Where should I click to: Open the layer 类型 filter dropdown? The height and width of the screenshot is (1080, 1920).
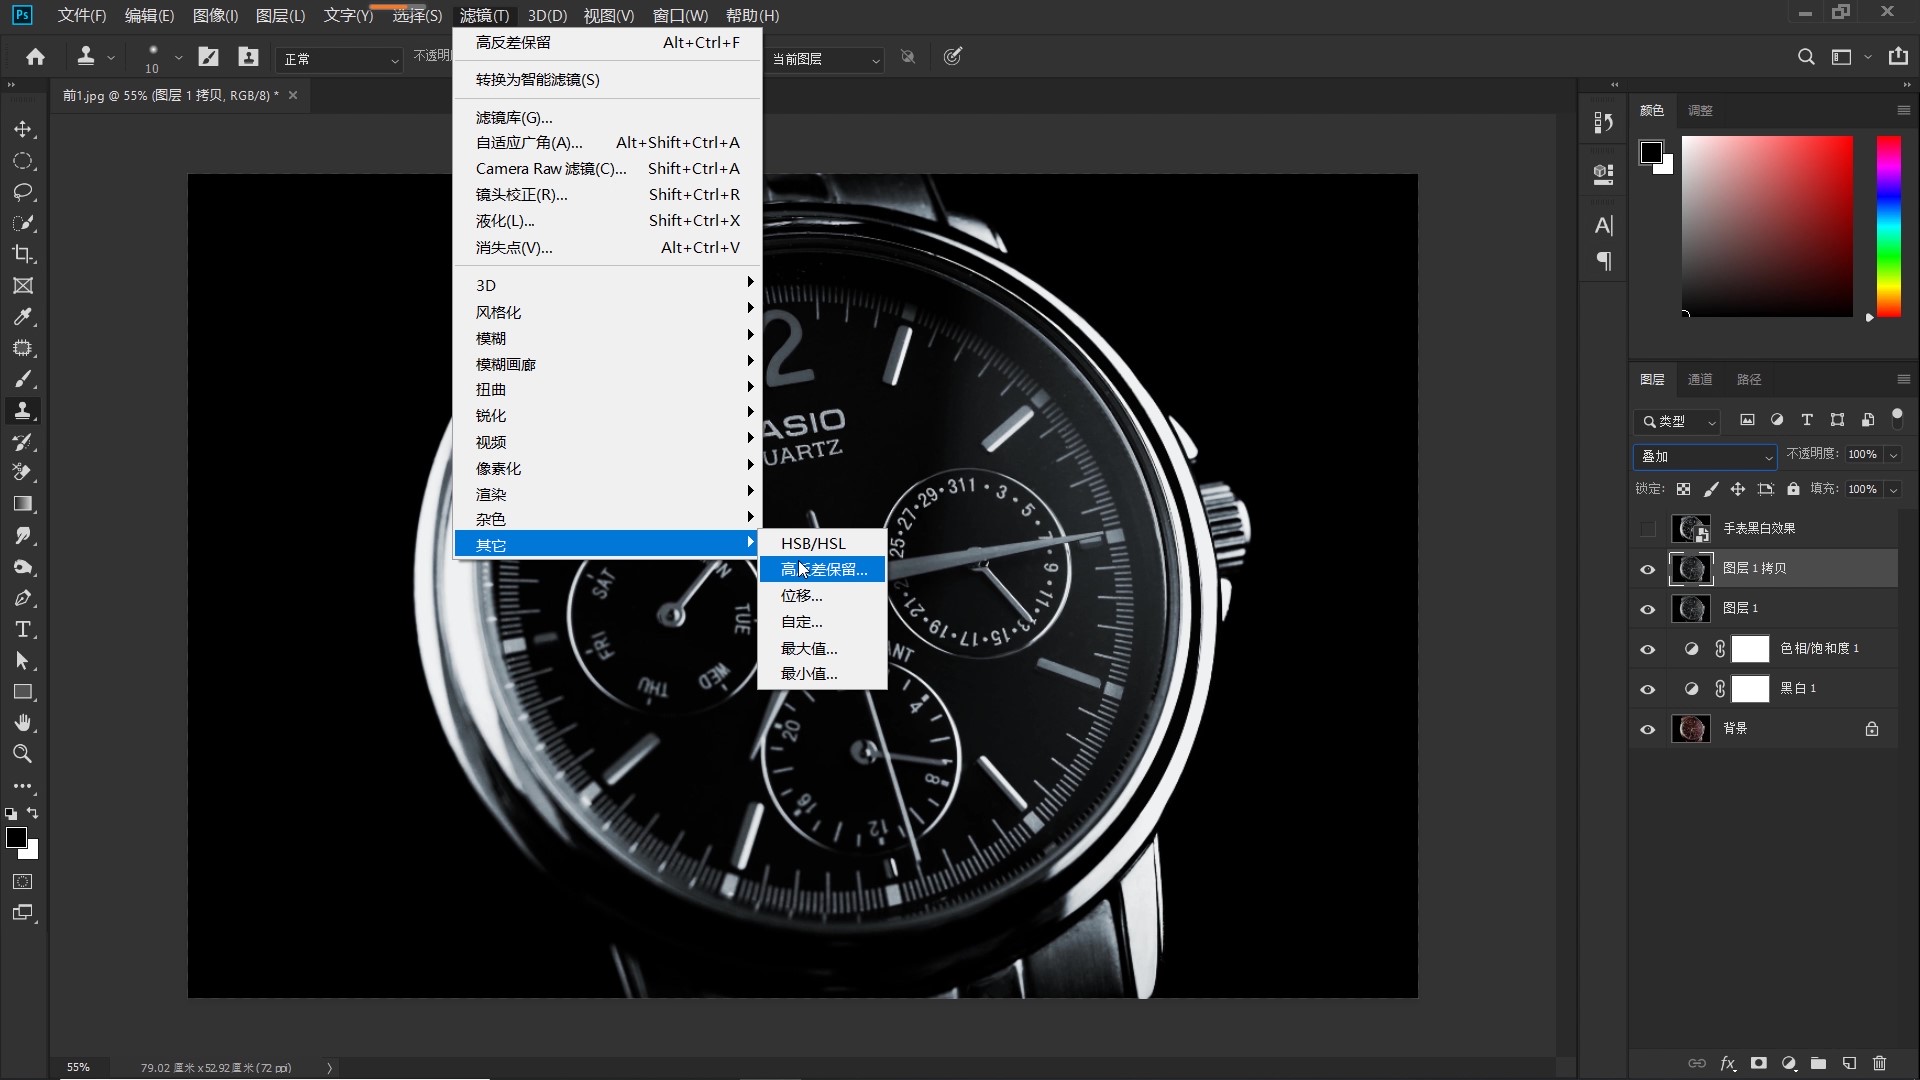1679,421
